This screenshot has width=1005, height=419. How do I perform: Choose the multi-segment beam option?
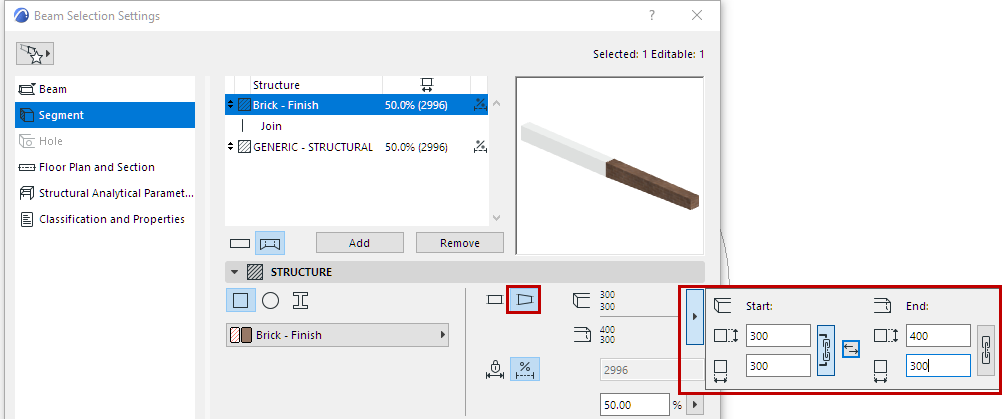pyautogui.click(x=270, y=243)
